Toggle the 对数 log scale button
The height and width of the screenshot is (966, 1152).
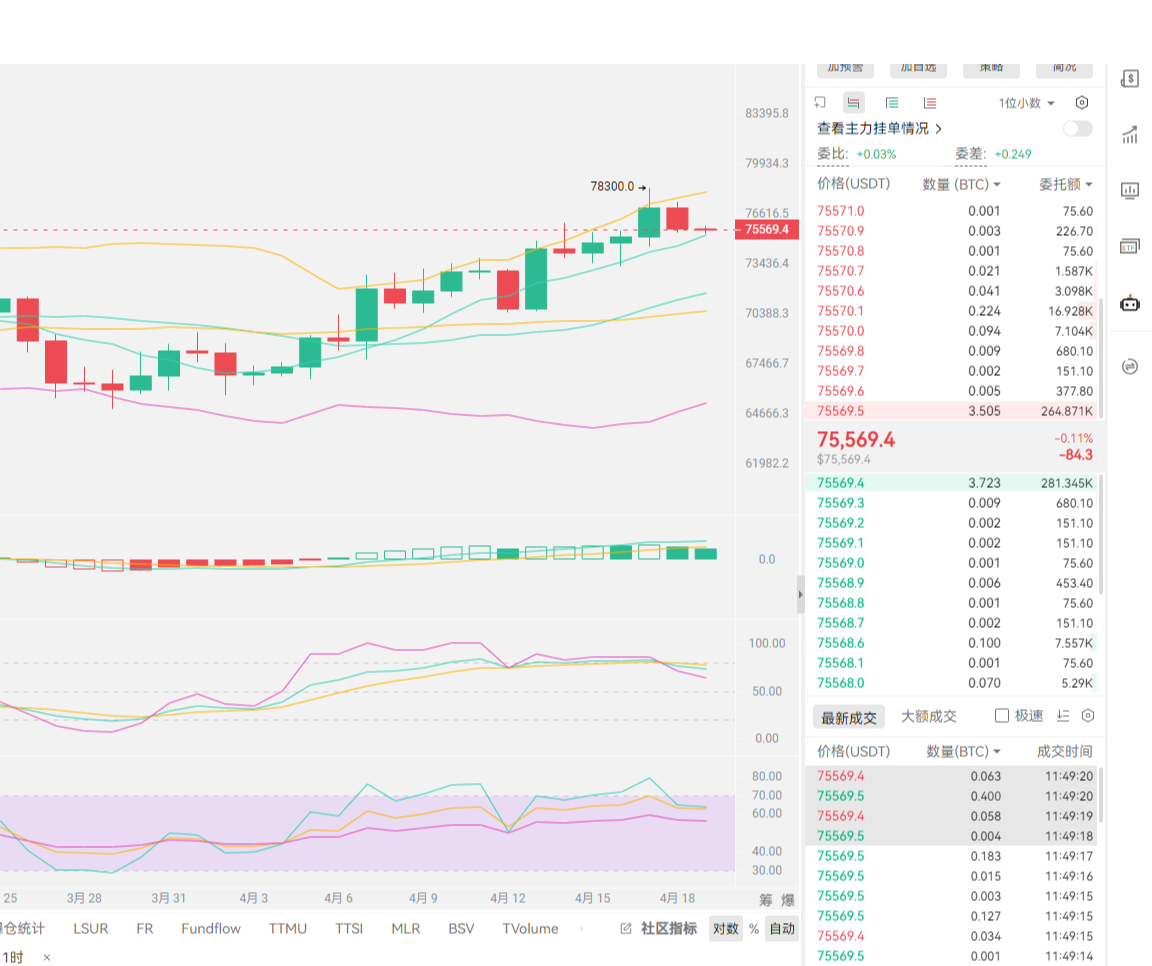[725, 929]
